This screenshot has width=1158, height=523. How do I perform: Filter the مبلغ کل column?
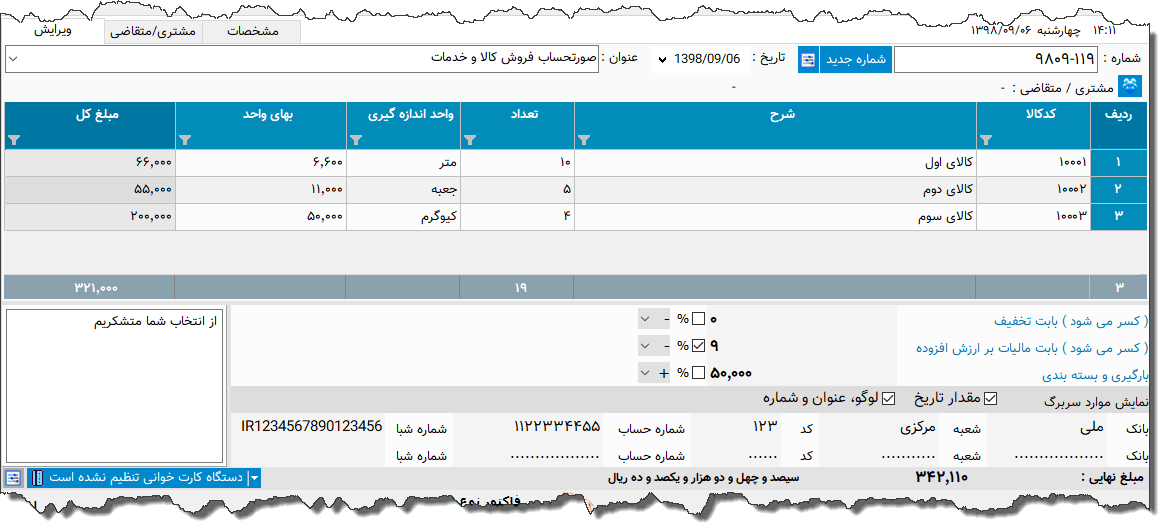point(14,140)
